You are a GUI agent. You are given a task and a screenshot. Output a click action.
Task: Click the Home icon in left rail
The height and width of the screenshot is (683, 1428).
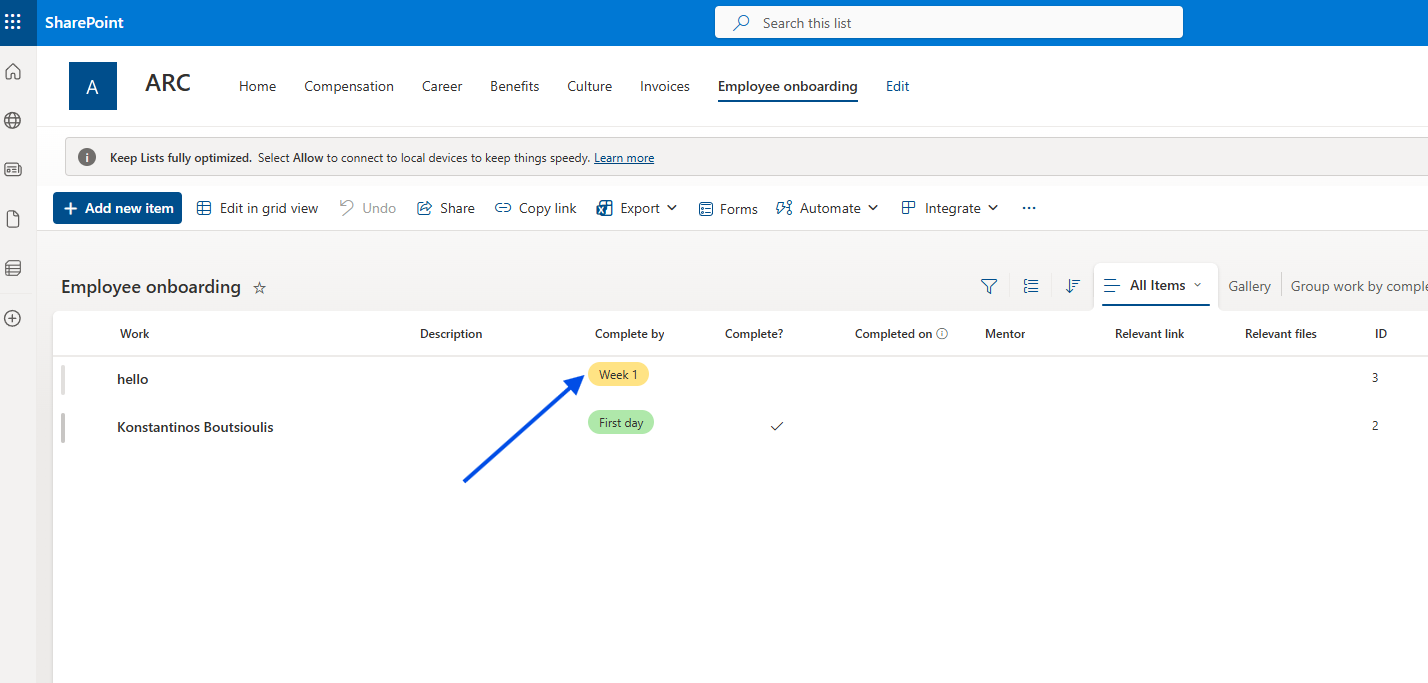(13, 72)
